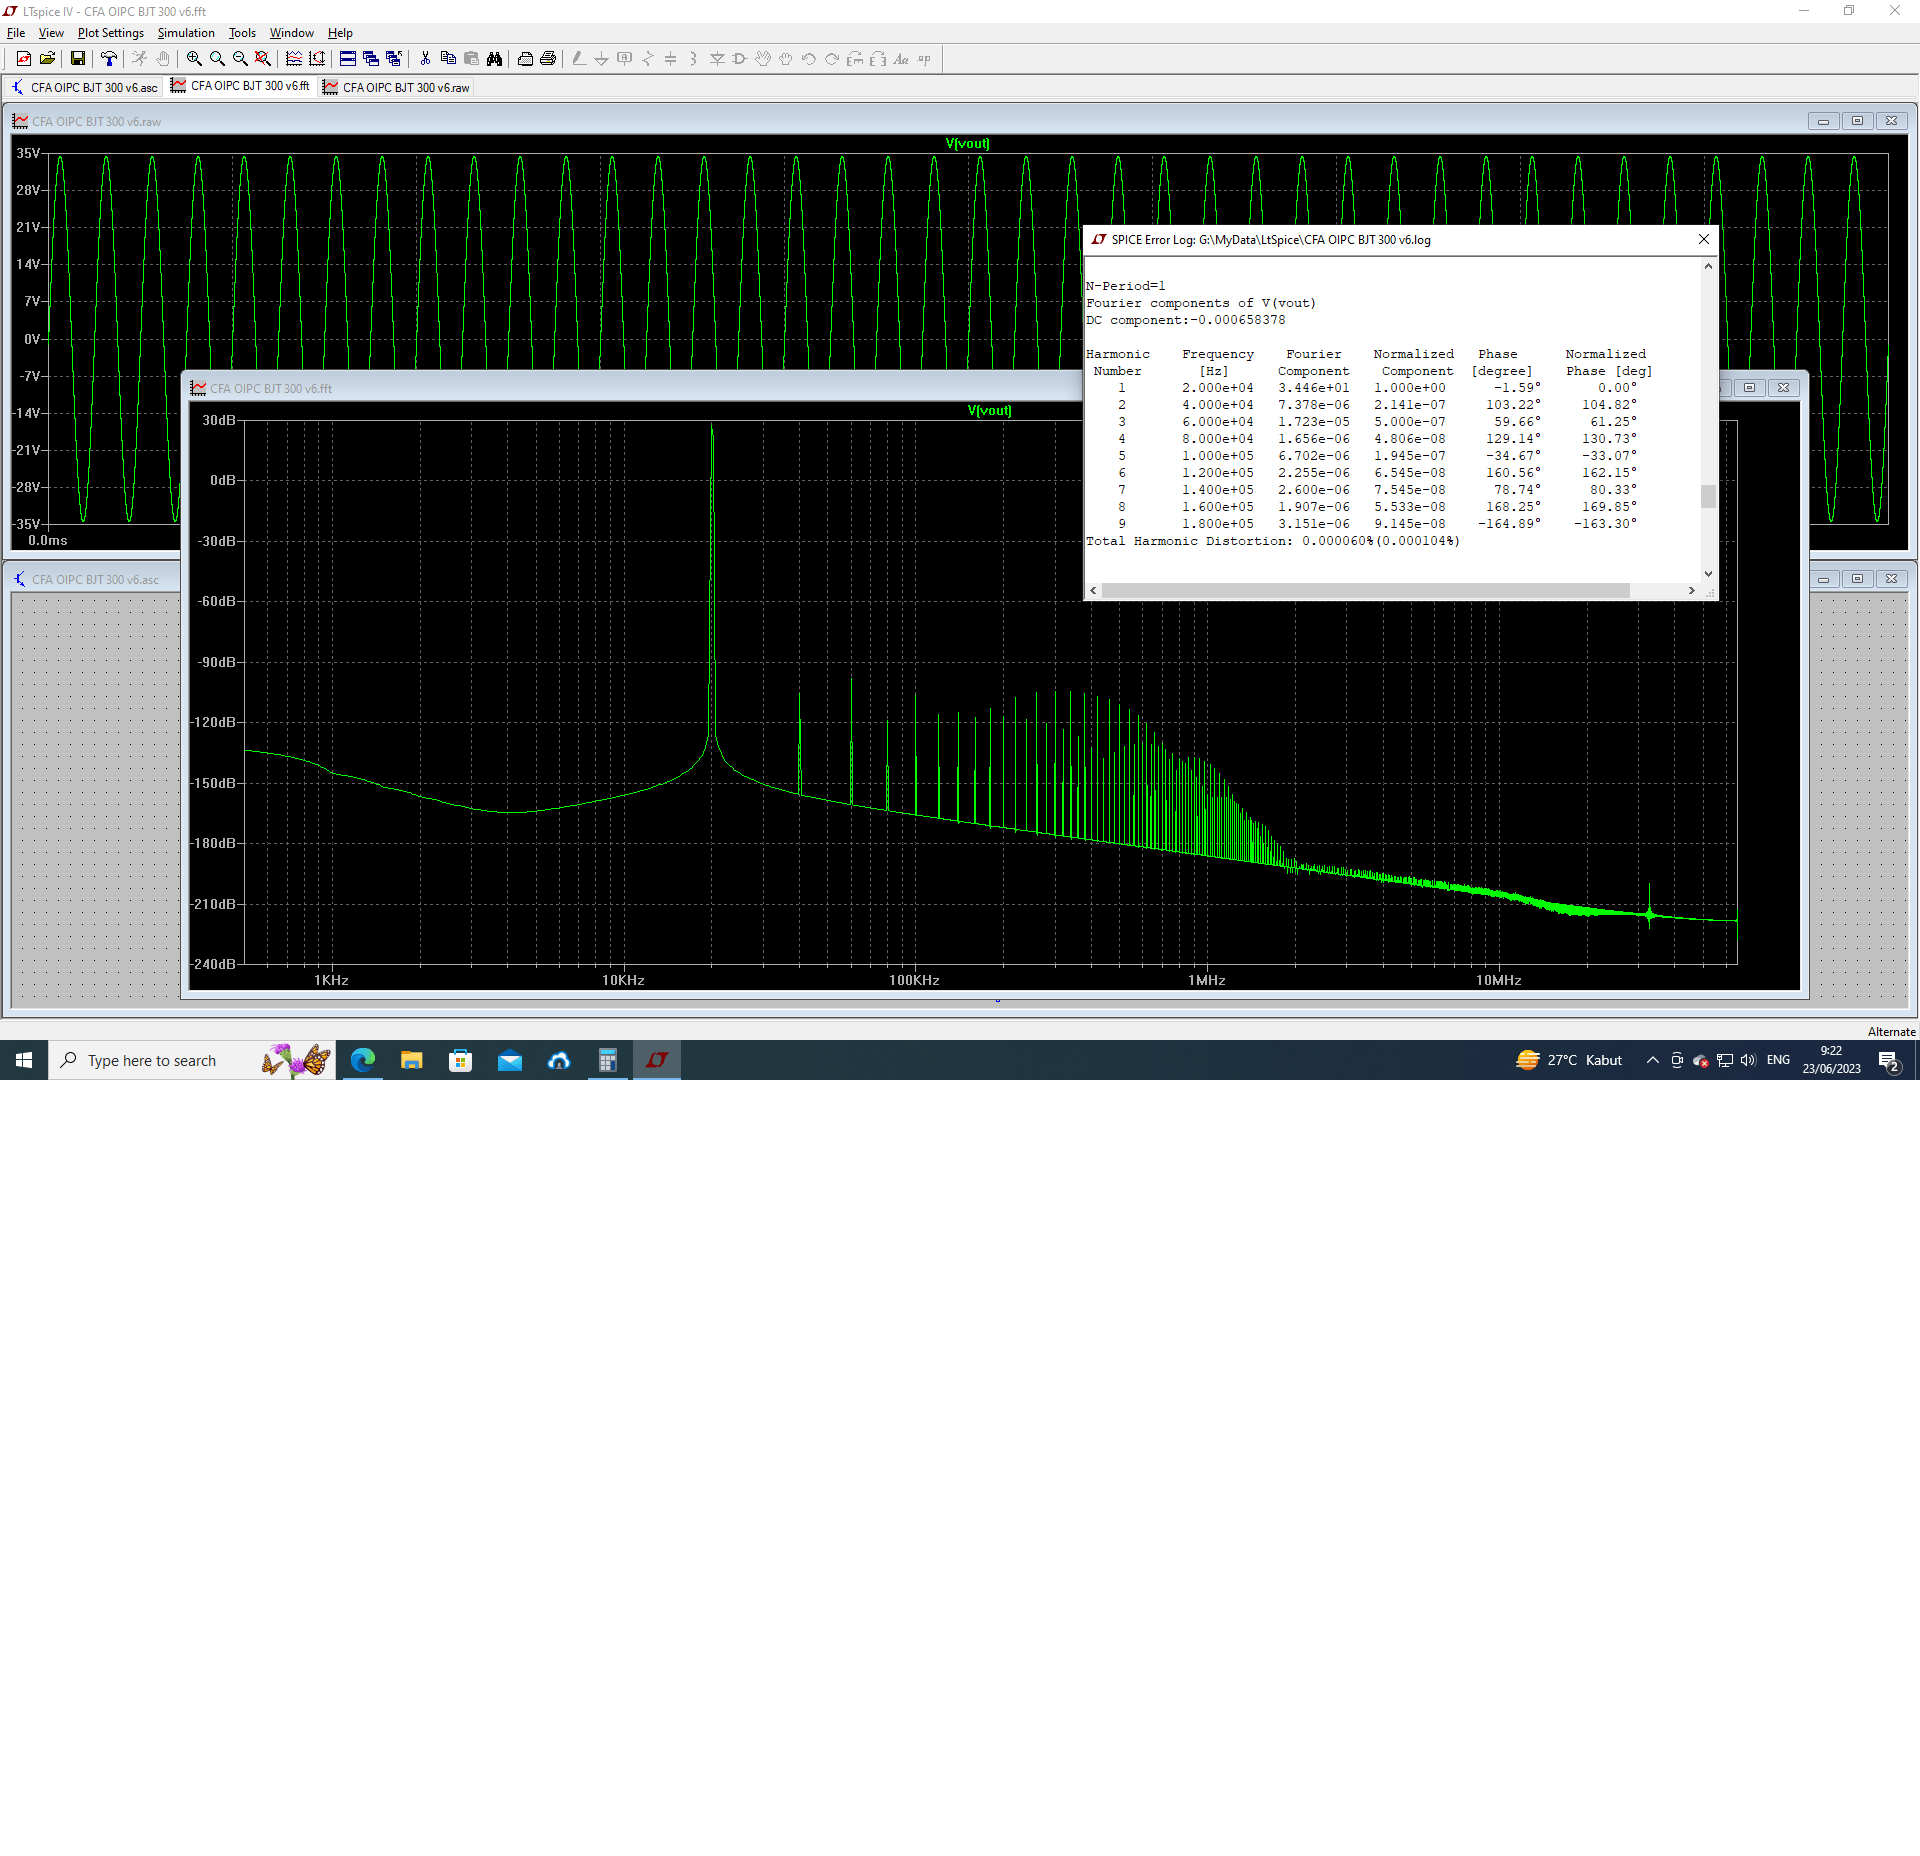Click the Tile Windows icon
The height and width of the screenshot is (1856, 1920).
pos(348,59)
